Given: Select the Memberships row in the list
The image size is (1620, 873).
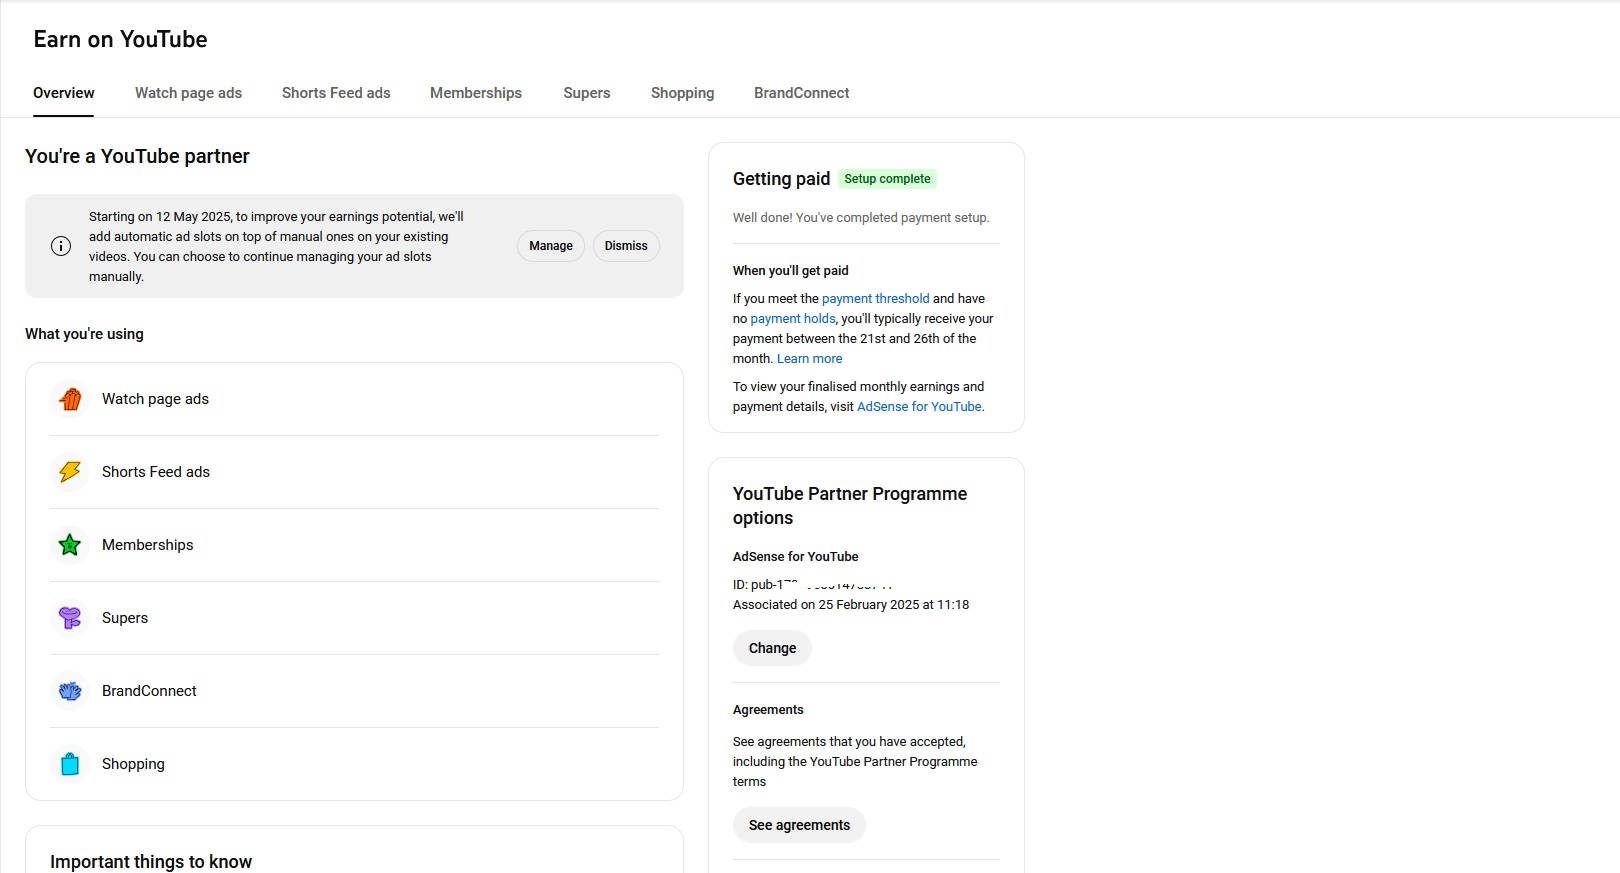Looking at the screenshot, I should pos(354,545).
